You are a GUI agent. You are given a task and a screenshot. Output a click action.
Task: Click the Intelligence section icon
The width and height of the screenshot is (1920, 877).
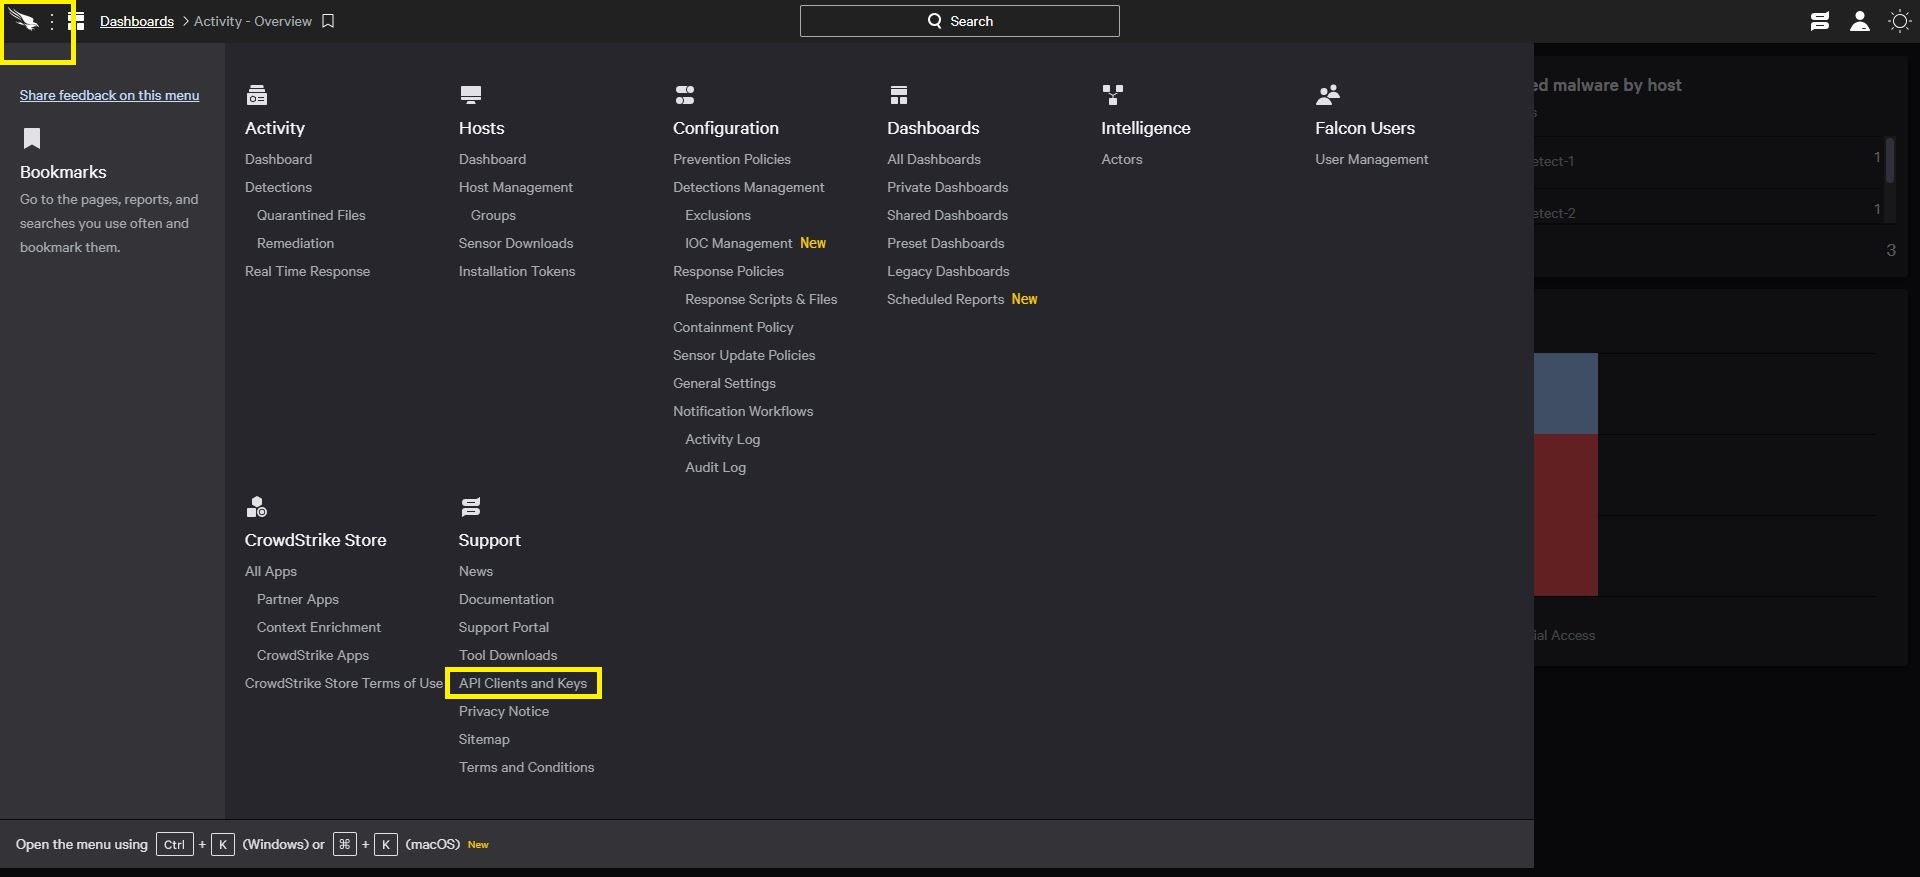(x=1113, y=95)
